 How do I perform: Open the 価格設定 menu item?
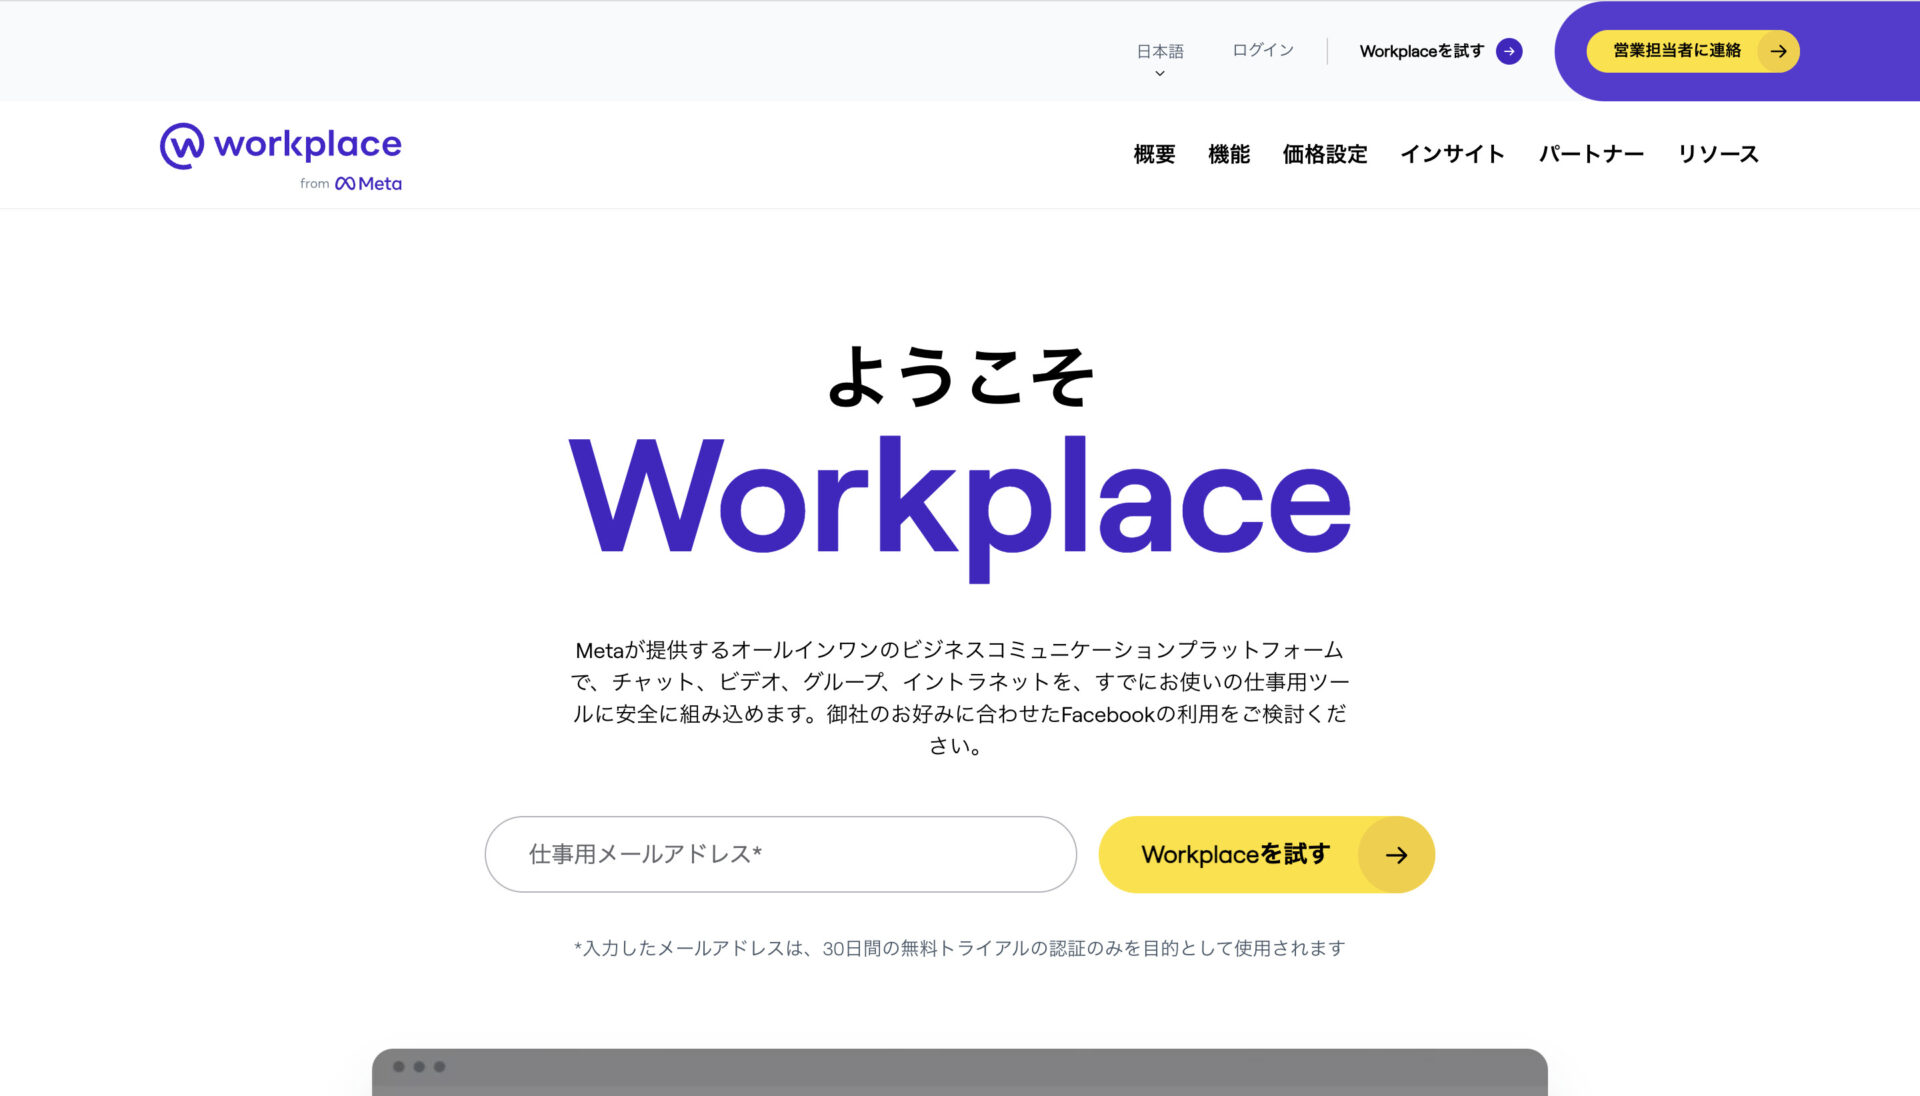tap(1324, 154)
